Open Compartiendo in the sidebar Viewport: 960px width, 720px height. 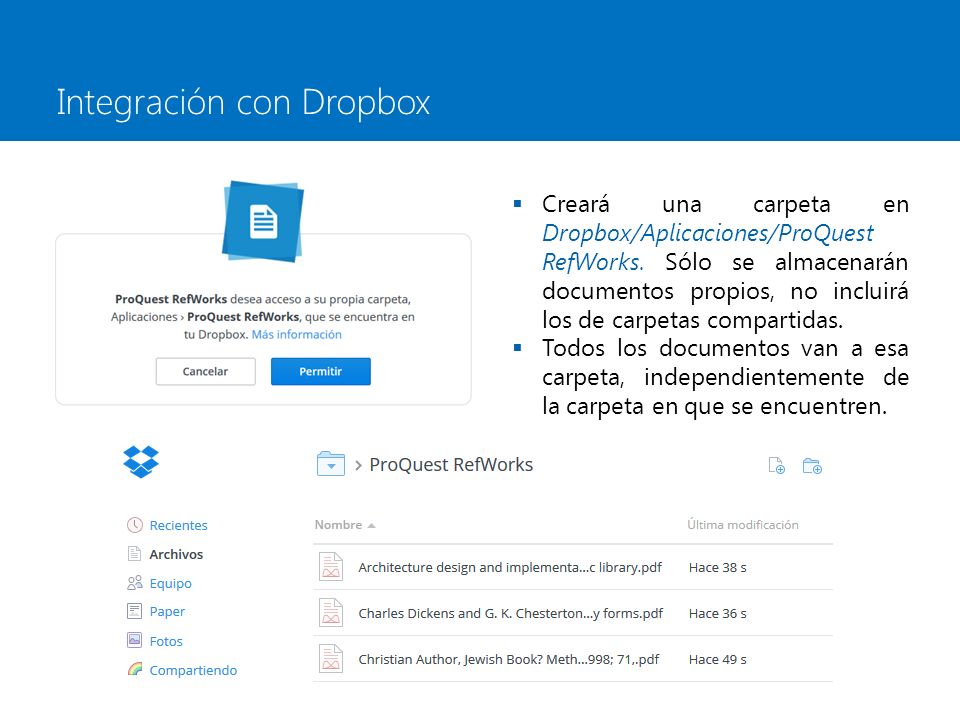click(193, 670)
